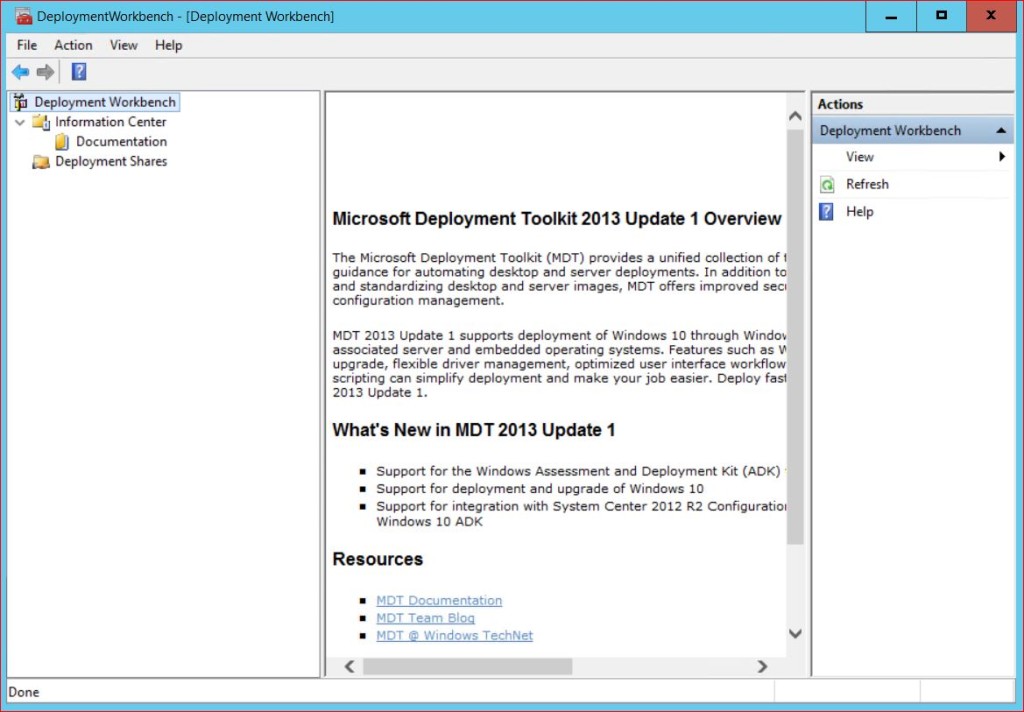The image size is (1024, 712).
Task: Click the Help question mark toolbar icon
Action: [x=78, y=71]
